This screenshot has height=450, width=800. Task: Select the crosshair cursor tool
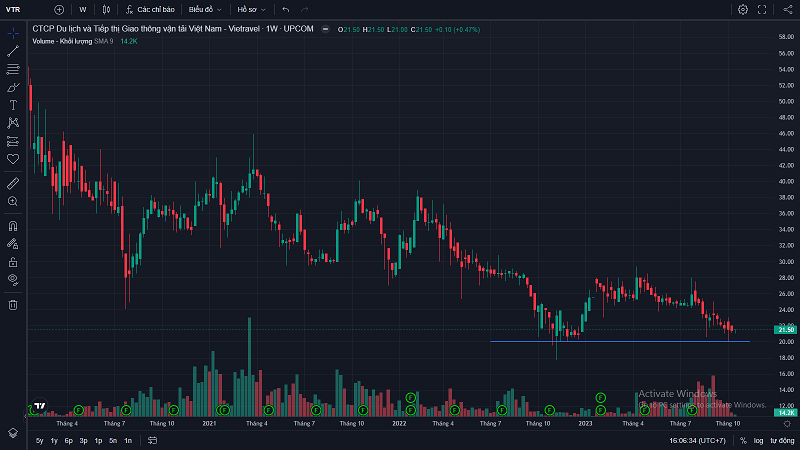13,33
